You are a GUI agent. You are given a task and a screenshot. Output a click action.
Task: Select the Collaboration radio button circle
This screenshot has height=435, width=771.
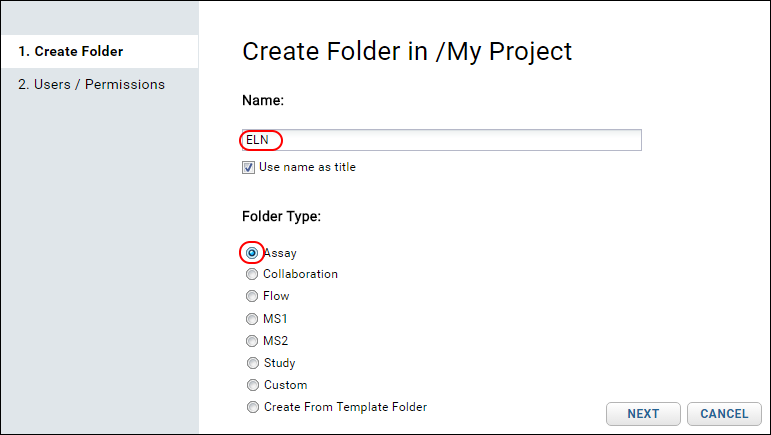[x=252, y=274]
